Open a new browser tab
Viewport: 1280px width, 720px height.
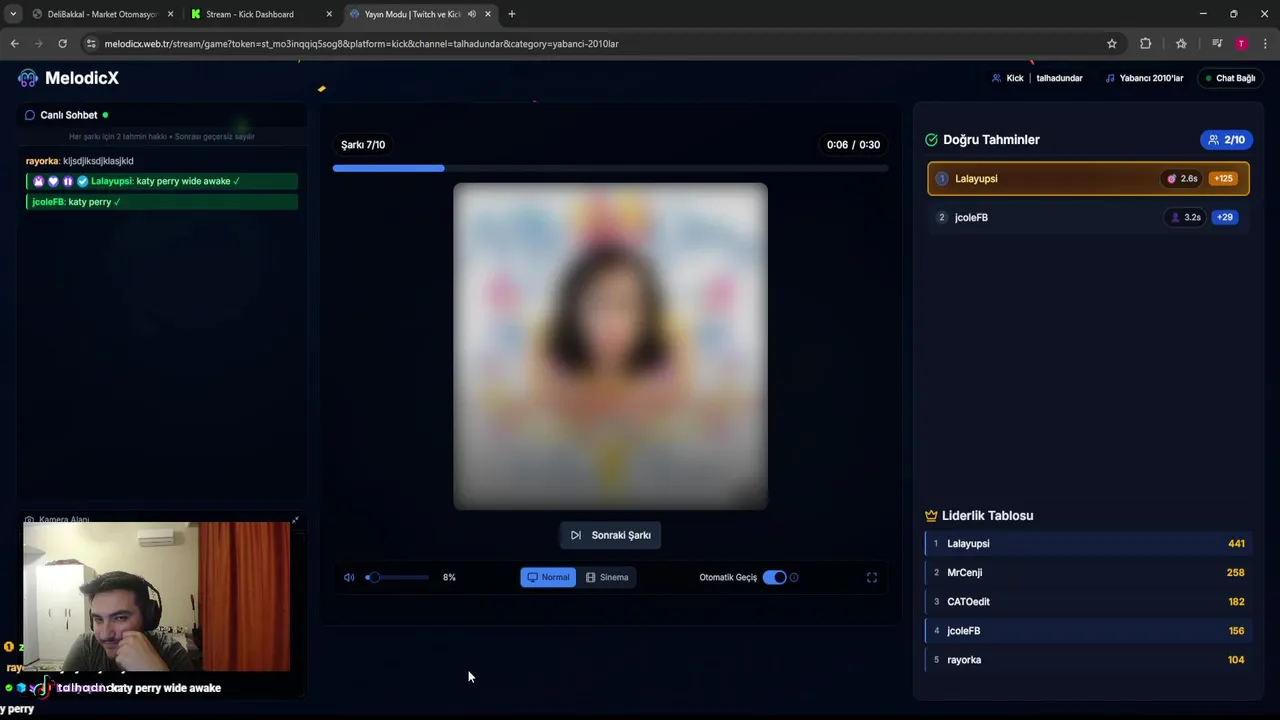pyautogui.click(x=512, y=14)
